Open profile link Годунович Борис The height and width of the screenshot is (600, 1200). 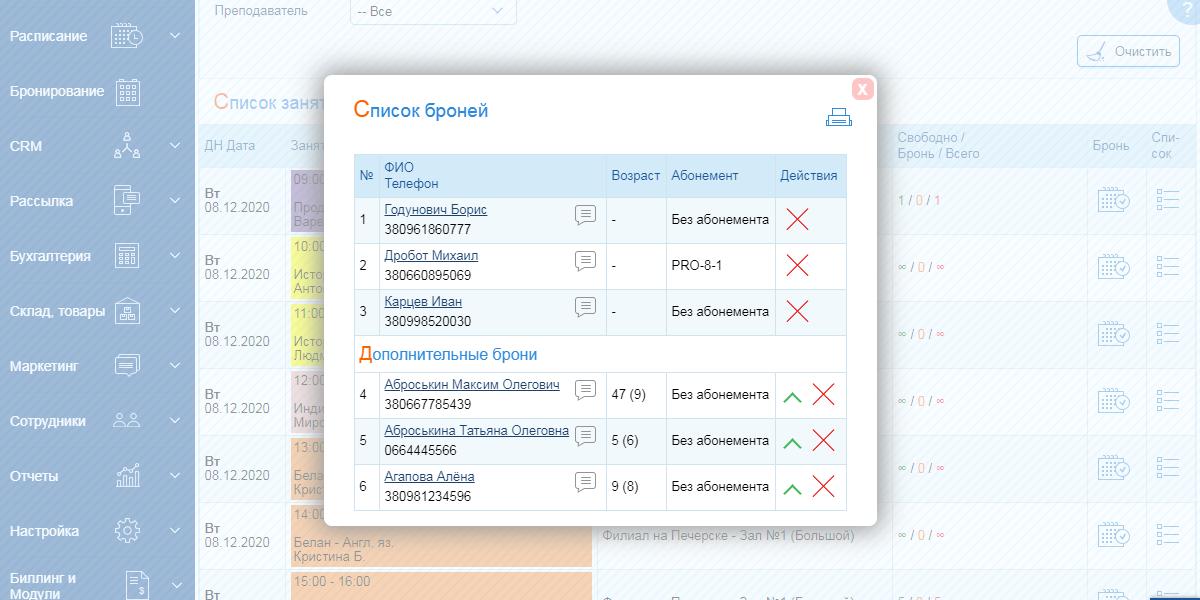[x=435, y=210]
